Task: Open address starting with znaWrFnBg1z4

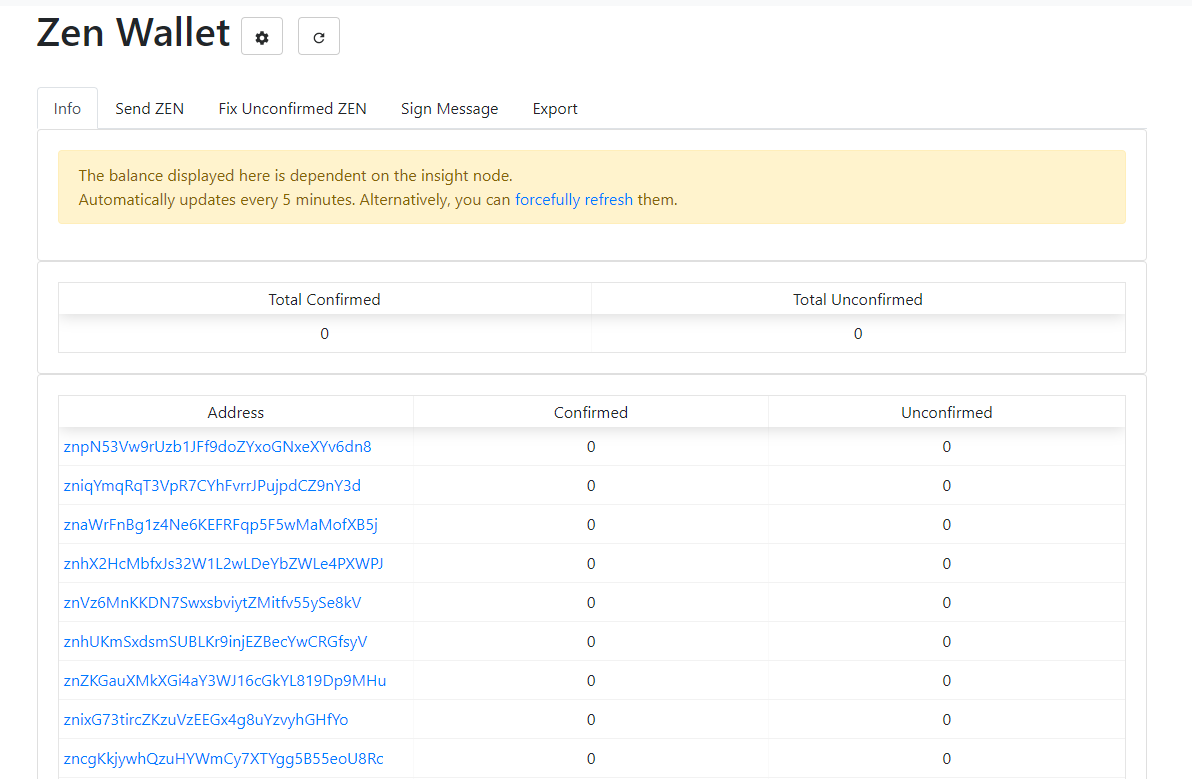Action: coord(220,525)
